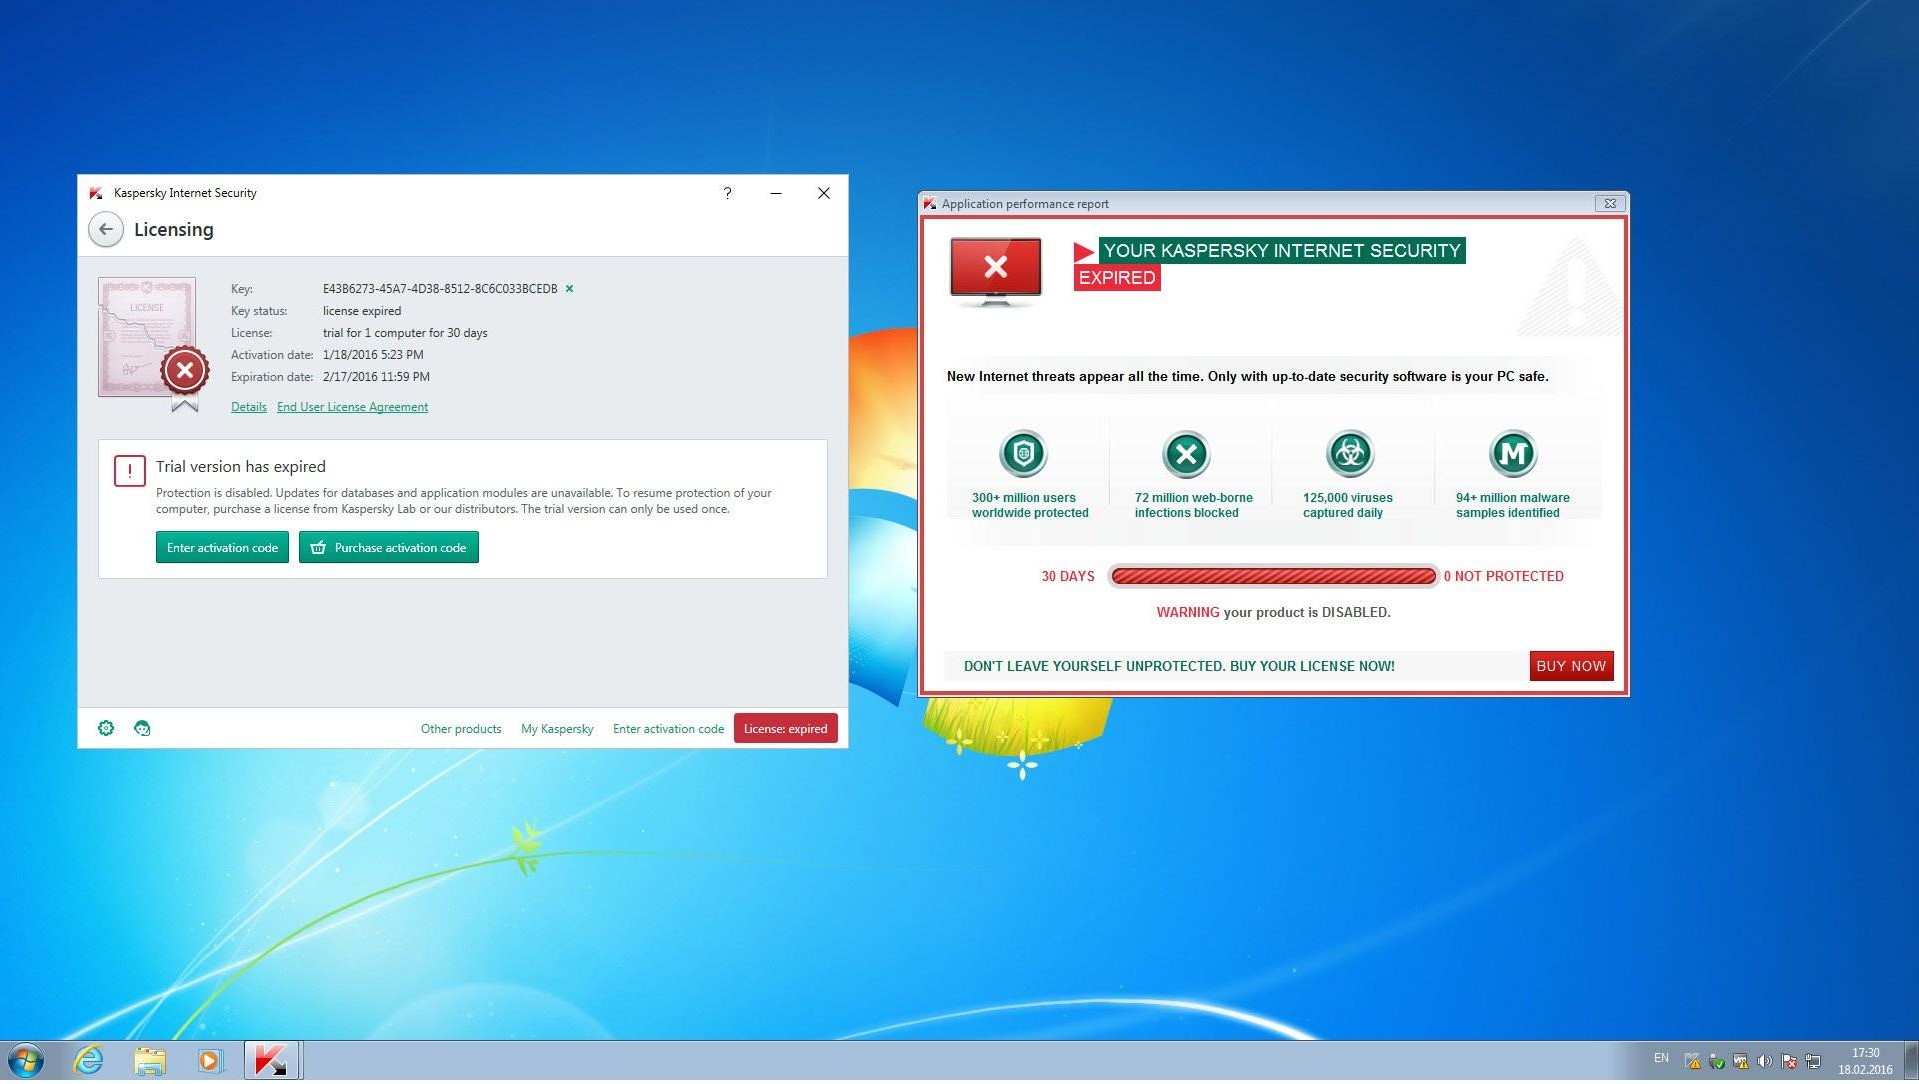Launch Internet Explorer from taskbar
The height and width of the screenshot is (1084, 1919).
pos(89,1061)
